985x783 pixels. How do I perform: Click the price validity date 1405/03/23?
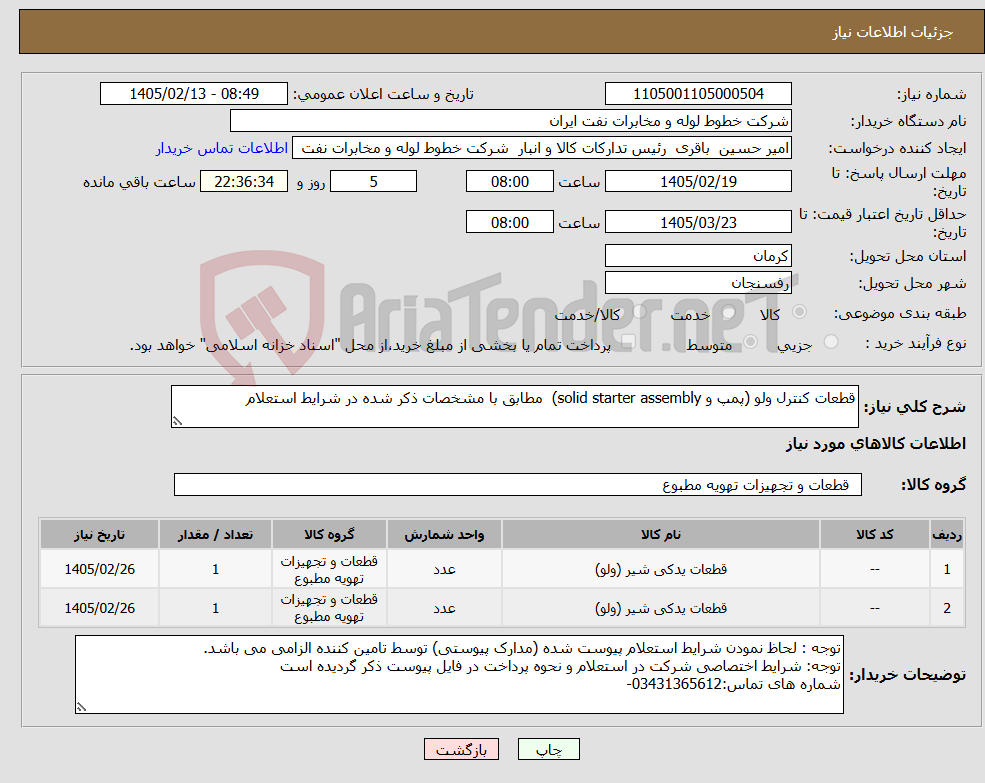pyautogui.click(x=698, y=222)
